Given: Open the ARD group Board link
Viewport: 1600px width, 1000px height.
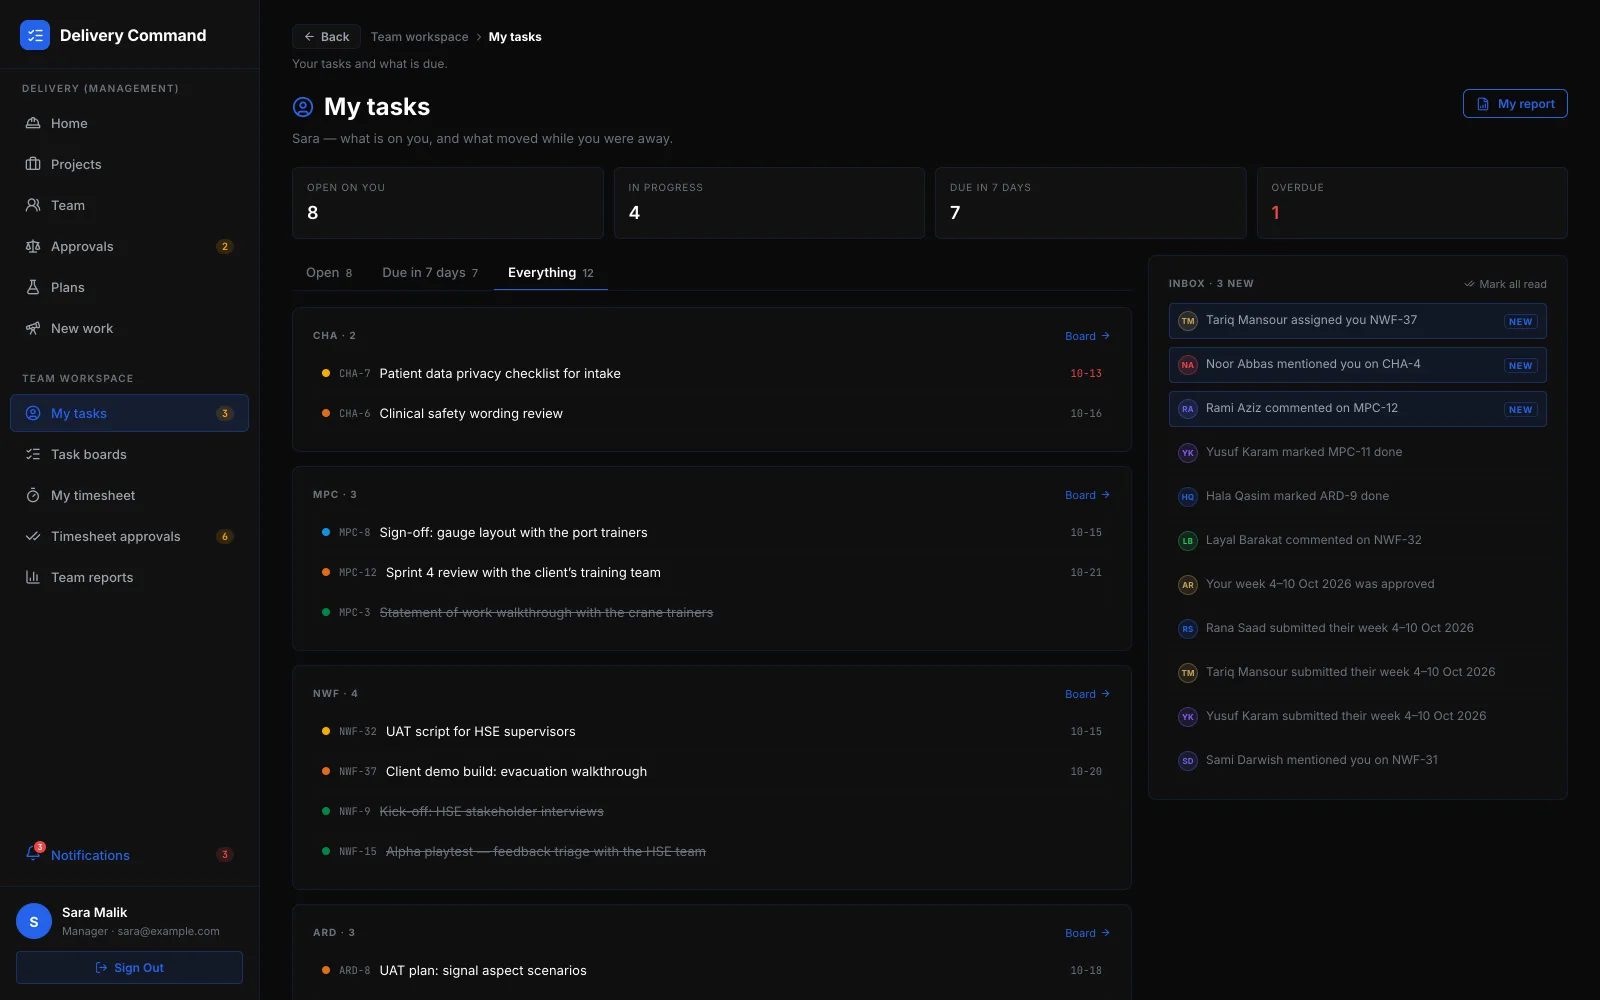Looking at the screenshot, I should click(1087, 933).
